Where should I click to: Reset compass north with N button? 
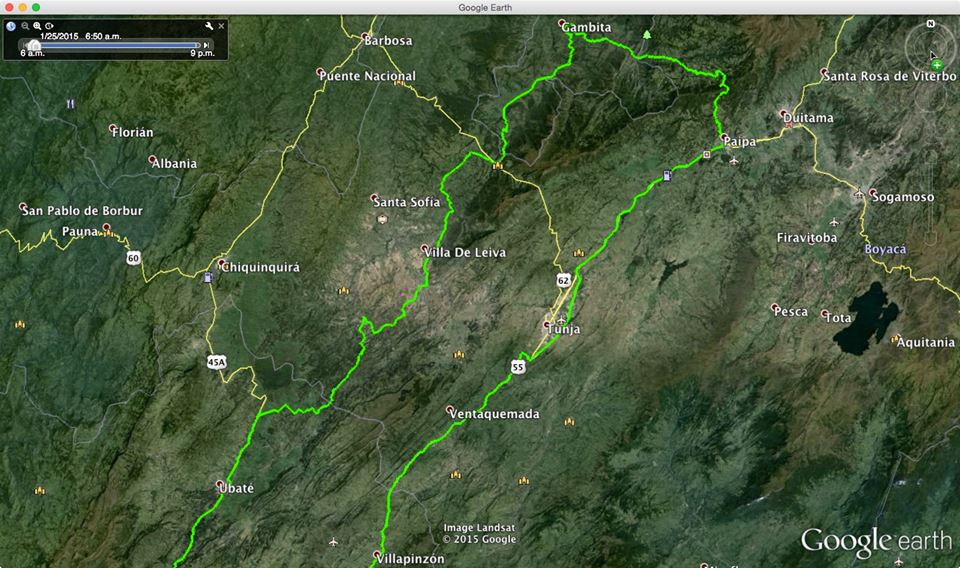930,23
